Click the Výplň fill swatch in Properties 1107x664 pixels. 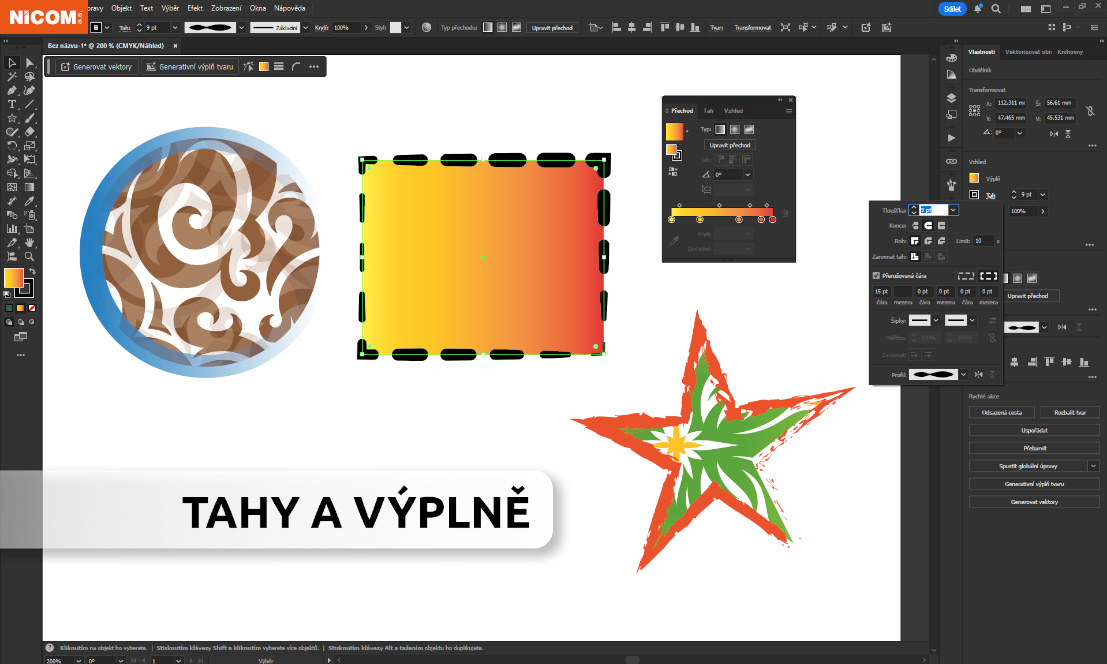coord(974,179)
